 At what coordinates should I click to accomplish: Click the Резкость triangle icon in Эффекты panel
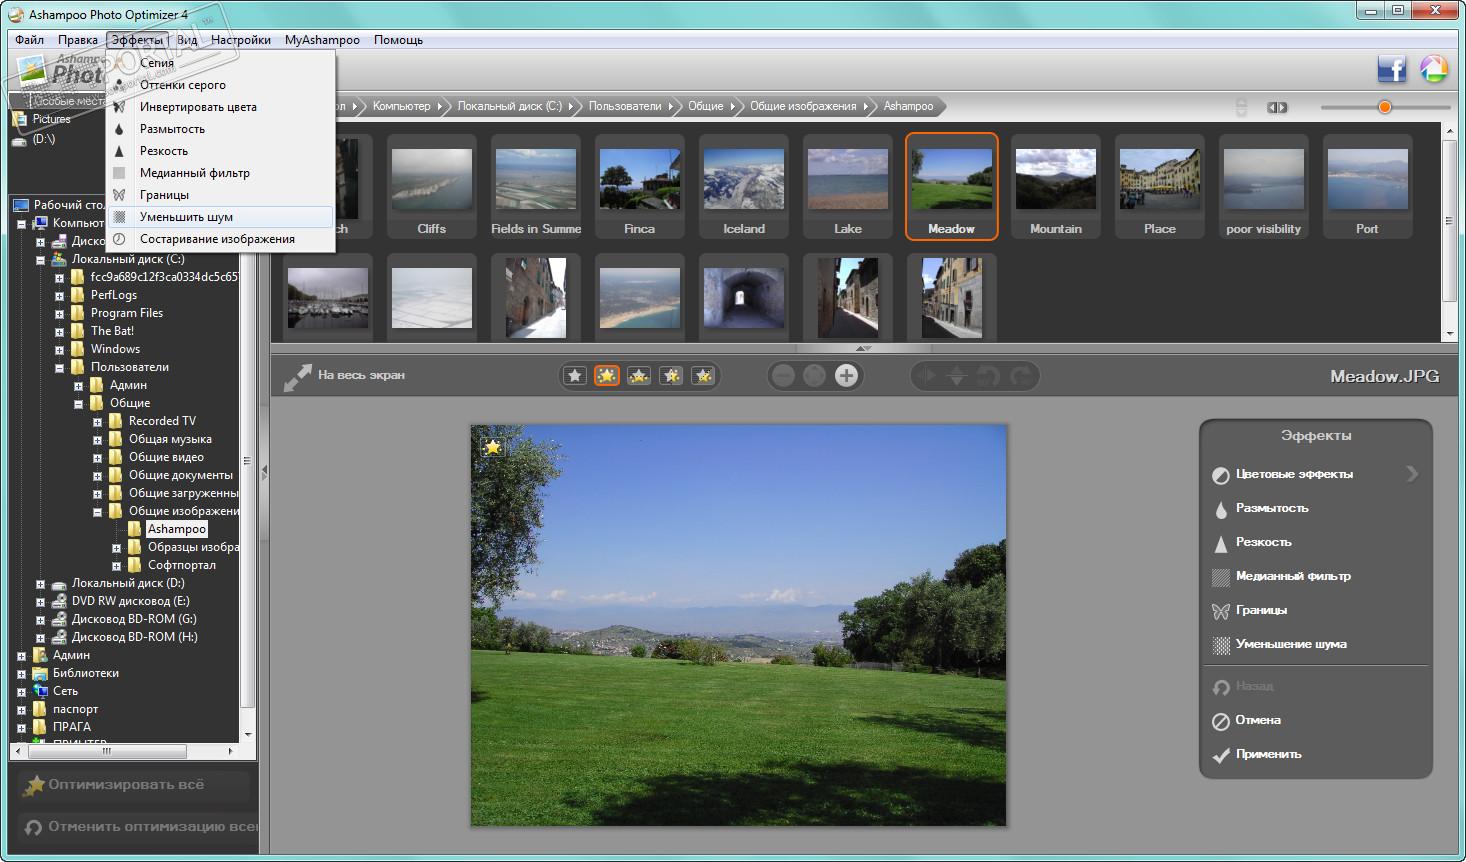tap(1220, 543)
